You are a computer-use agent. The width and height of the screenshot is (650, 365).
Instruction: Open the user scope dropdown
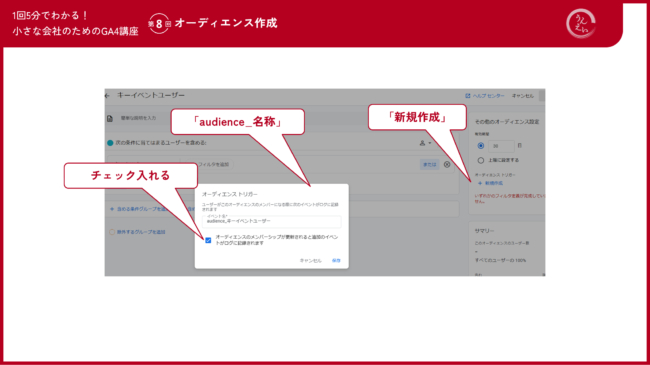click(425, 143)
